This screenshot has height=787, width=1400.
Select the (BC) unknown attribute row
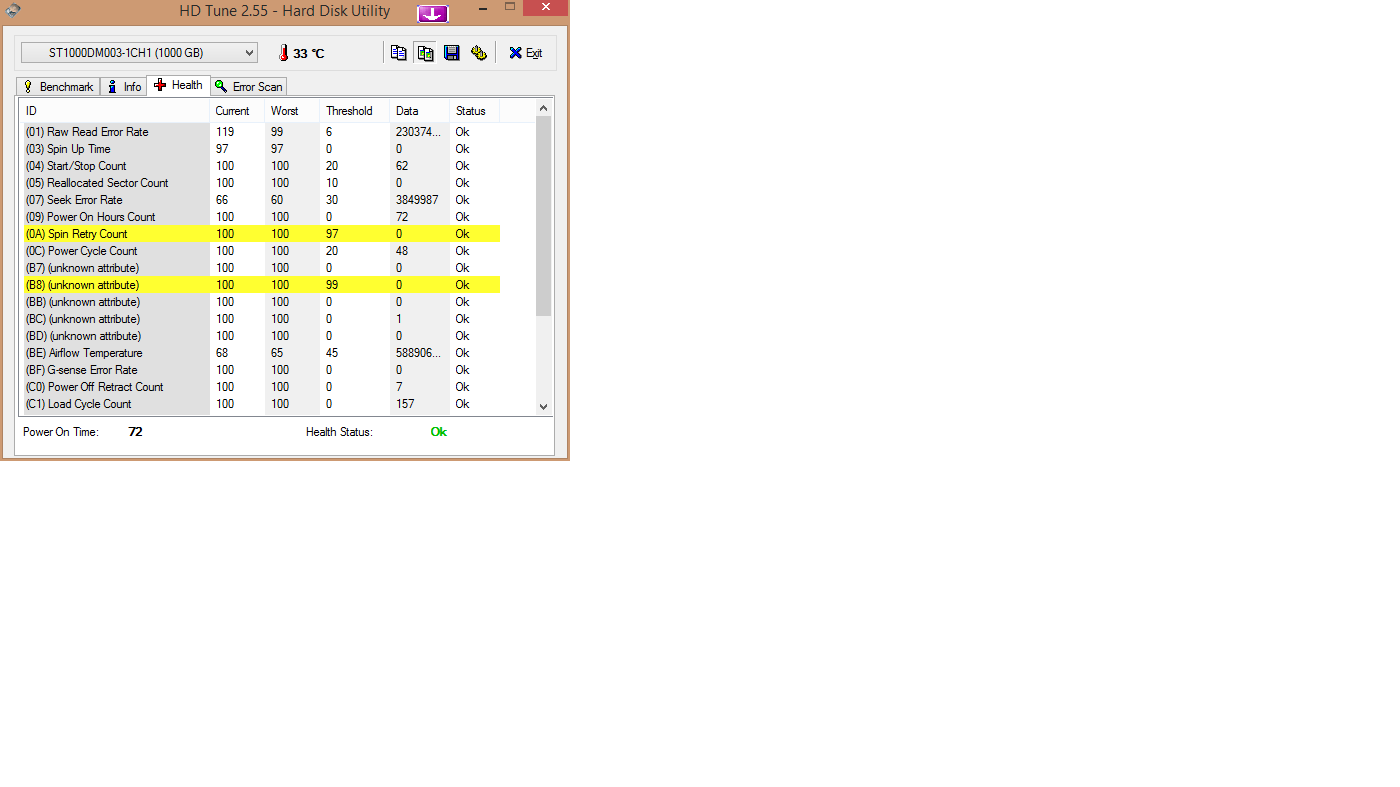click(260, 319)
